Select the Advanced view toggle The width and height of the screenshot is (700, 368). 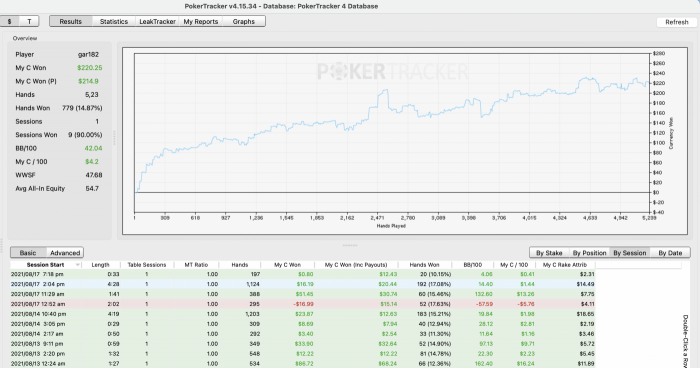coord(65,253)
